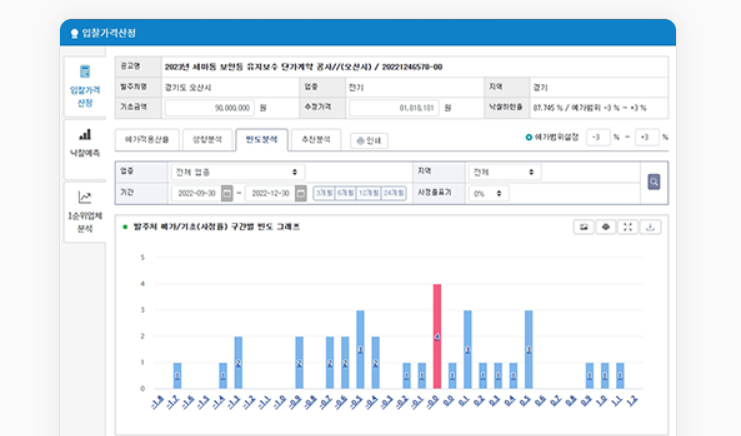Open the 사정률표기 0% dropdown

(x=488, y=193)
